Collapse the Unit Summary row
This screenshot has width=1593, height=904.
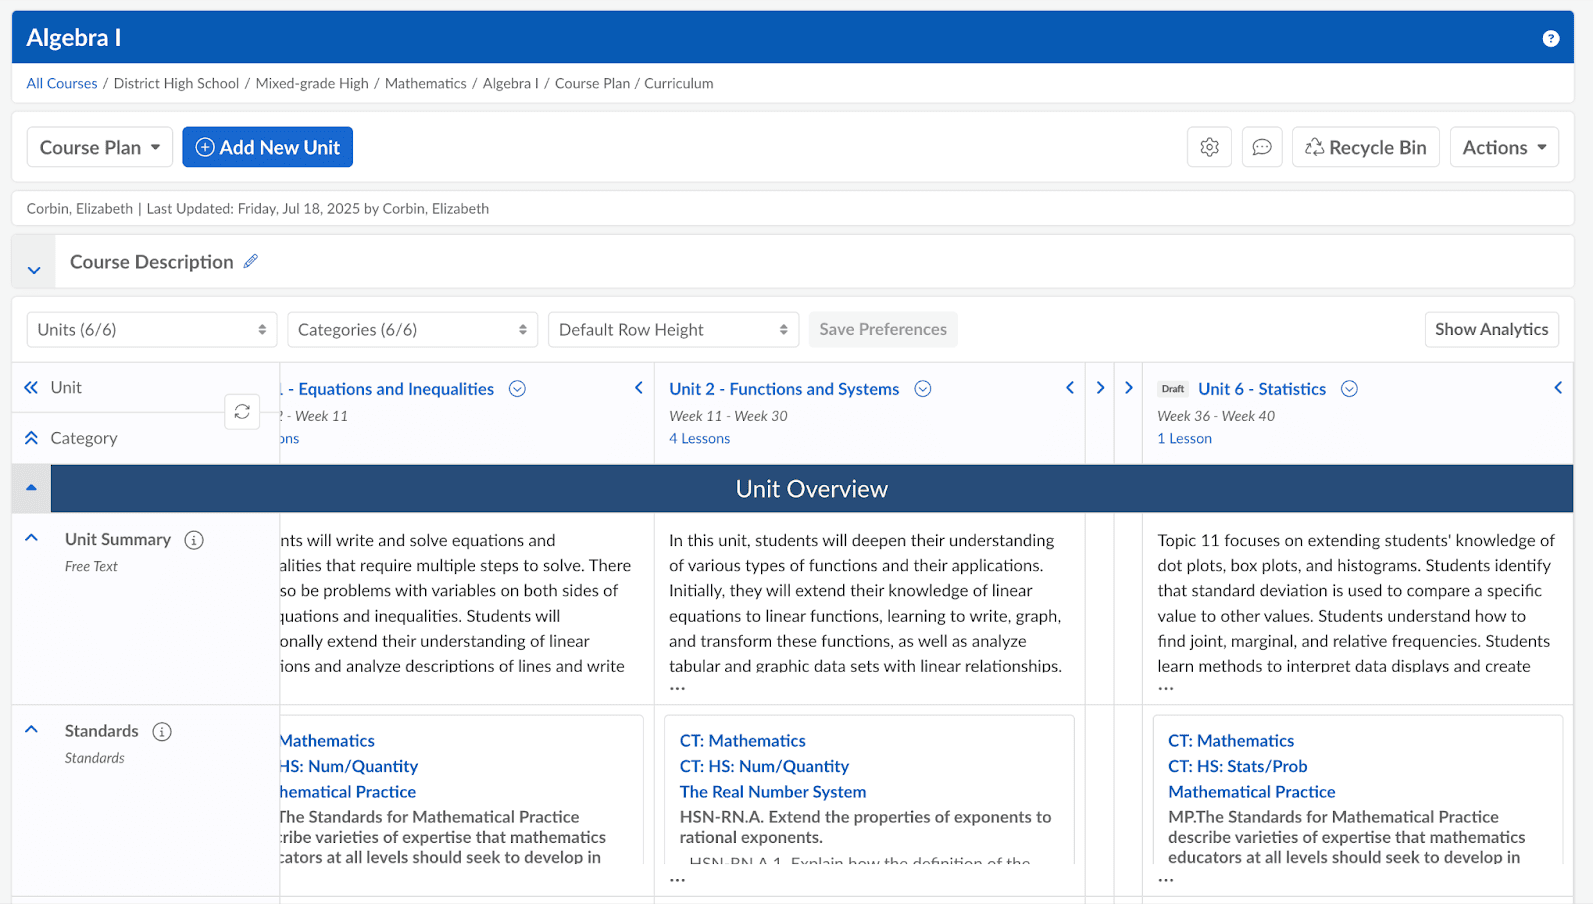pos(31,538)
